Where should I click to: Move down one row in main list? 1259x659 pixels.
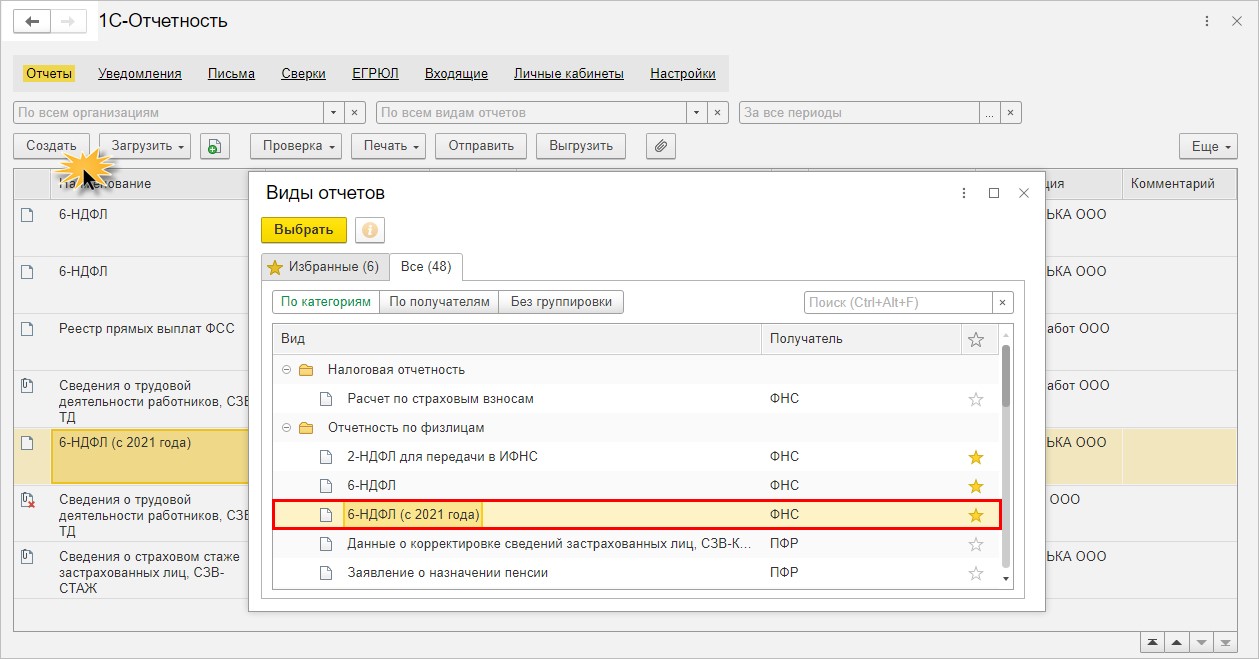(x=1201, y=641)
